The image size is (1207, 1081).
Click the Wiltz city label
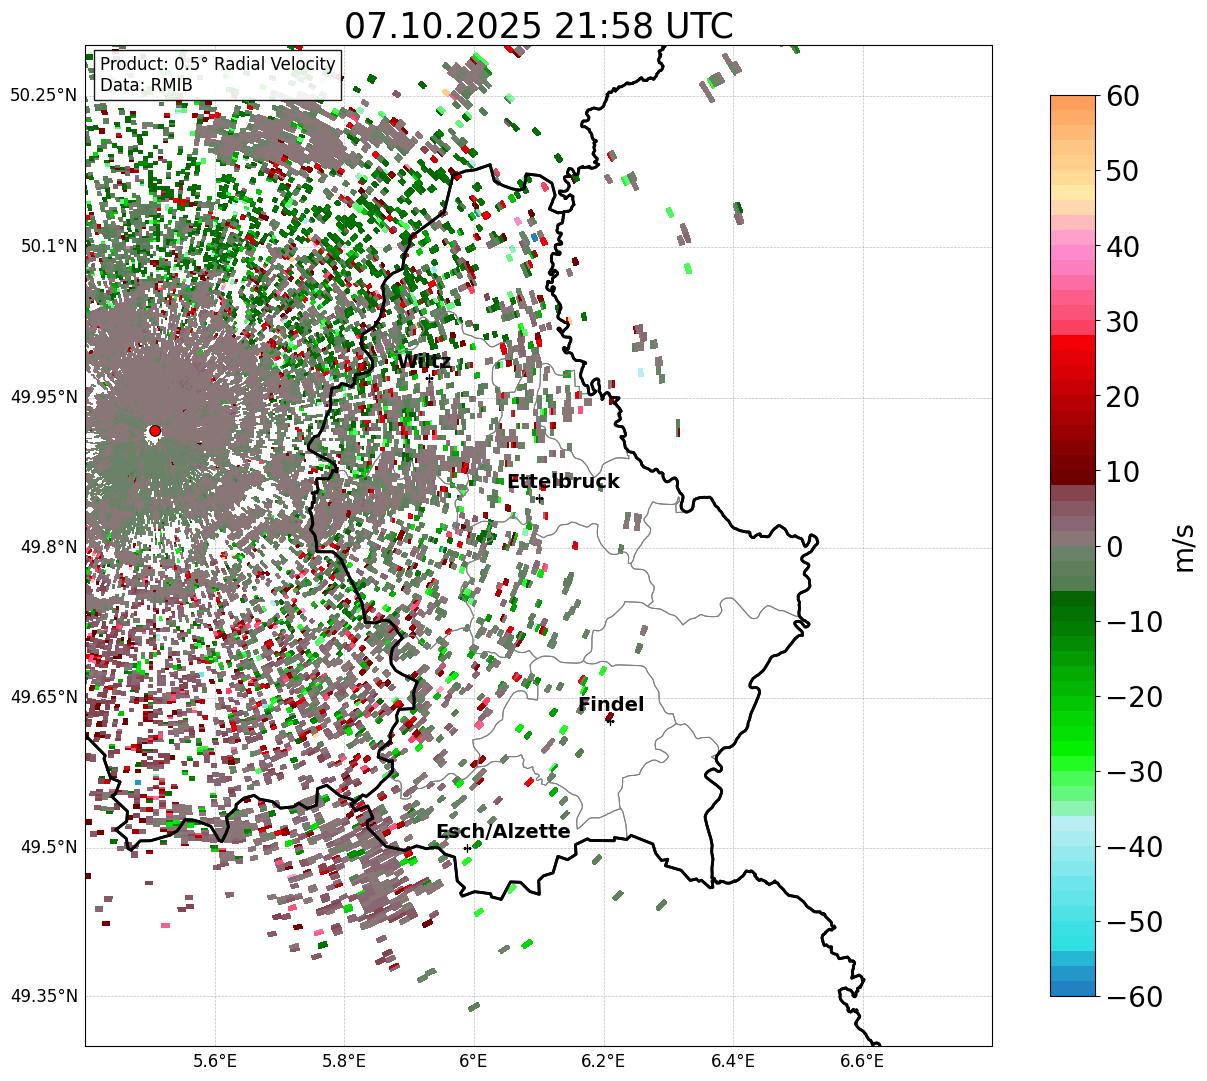click(x=424, y=362)
